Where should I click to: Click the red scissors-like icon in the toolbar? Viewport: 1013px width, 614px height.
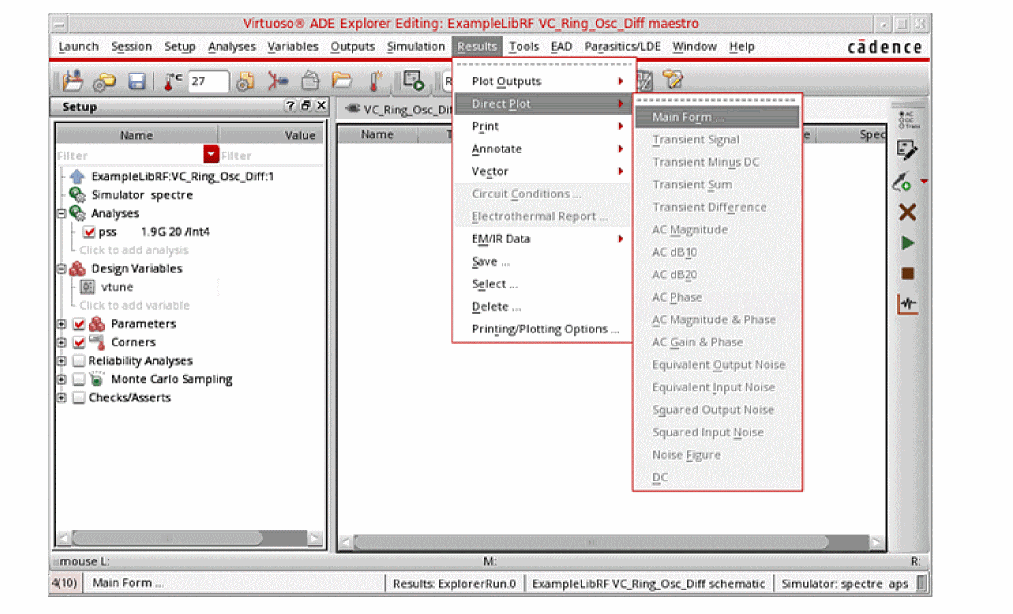click(278, 81)
